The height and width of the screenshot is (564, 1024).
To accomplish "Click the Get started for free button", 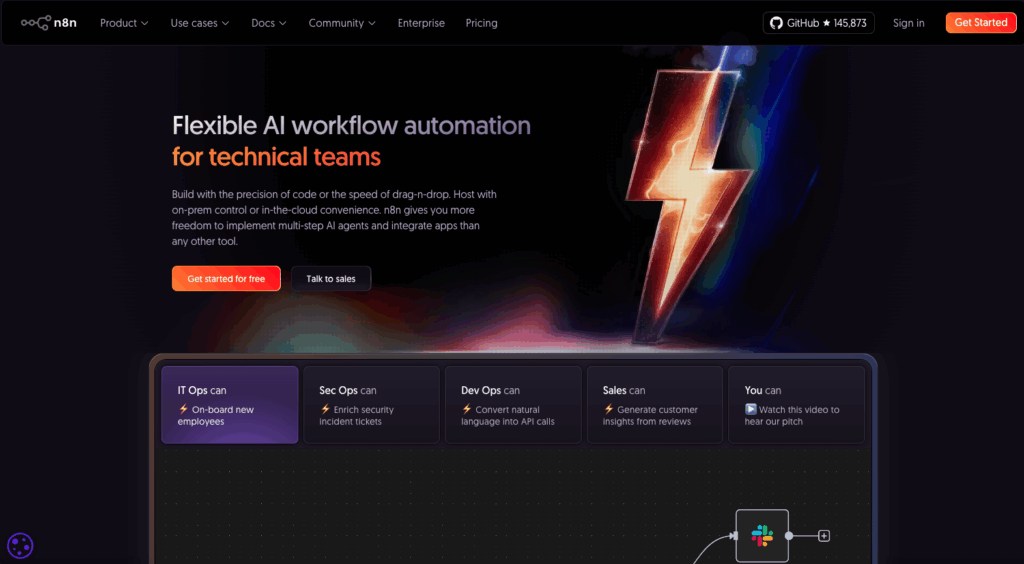I will (226, 279).
